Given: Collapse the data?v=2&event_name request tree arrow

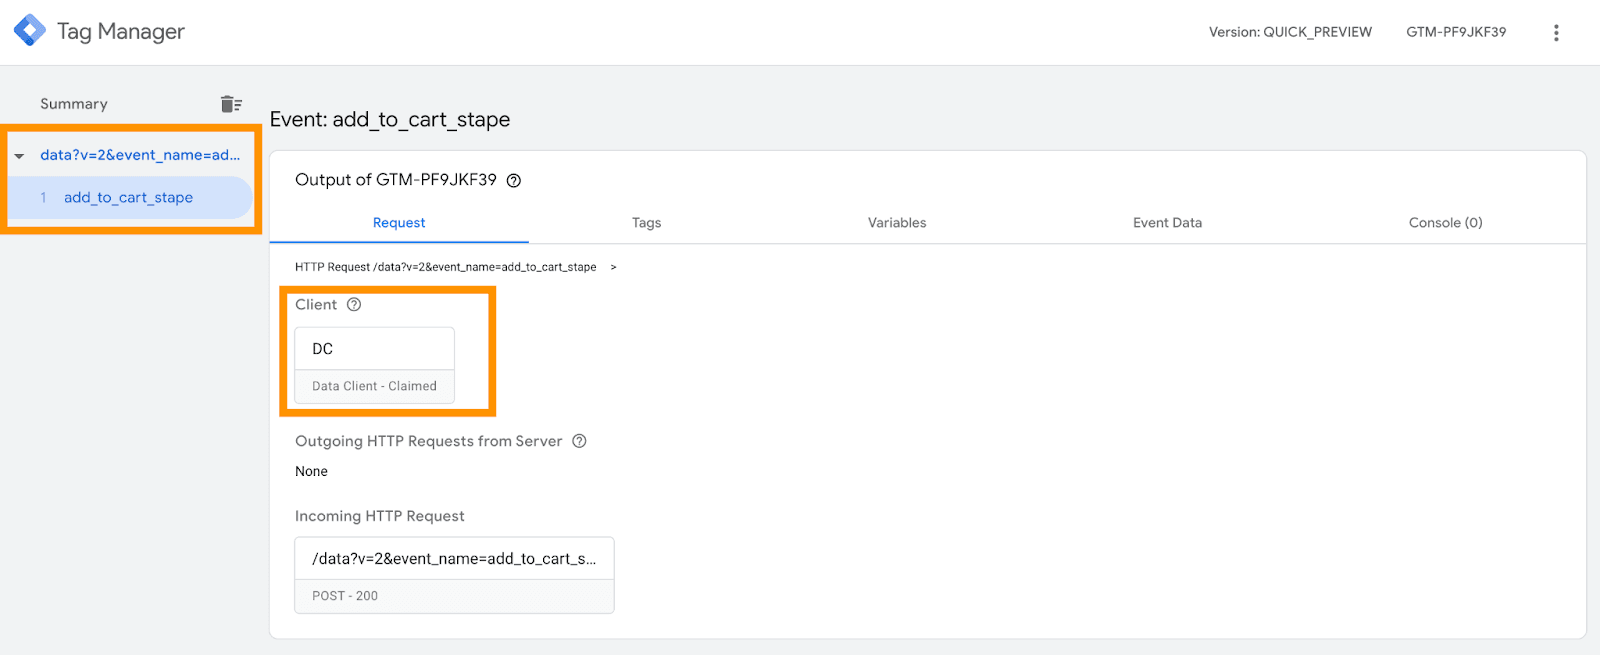Looking at the screenshot, I should pos(19,156).
